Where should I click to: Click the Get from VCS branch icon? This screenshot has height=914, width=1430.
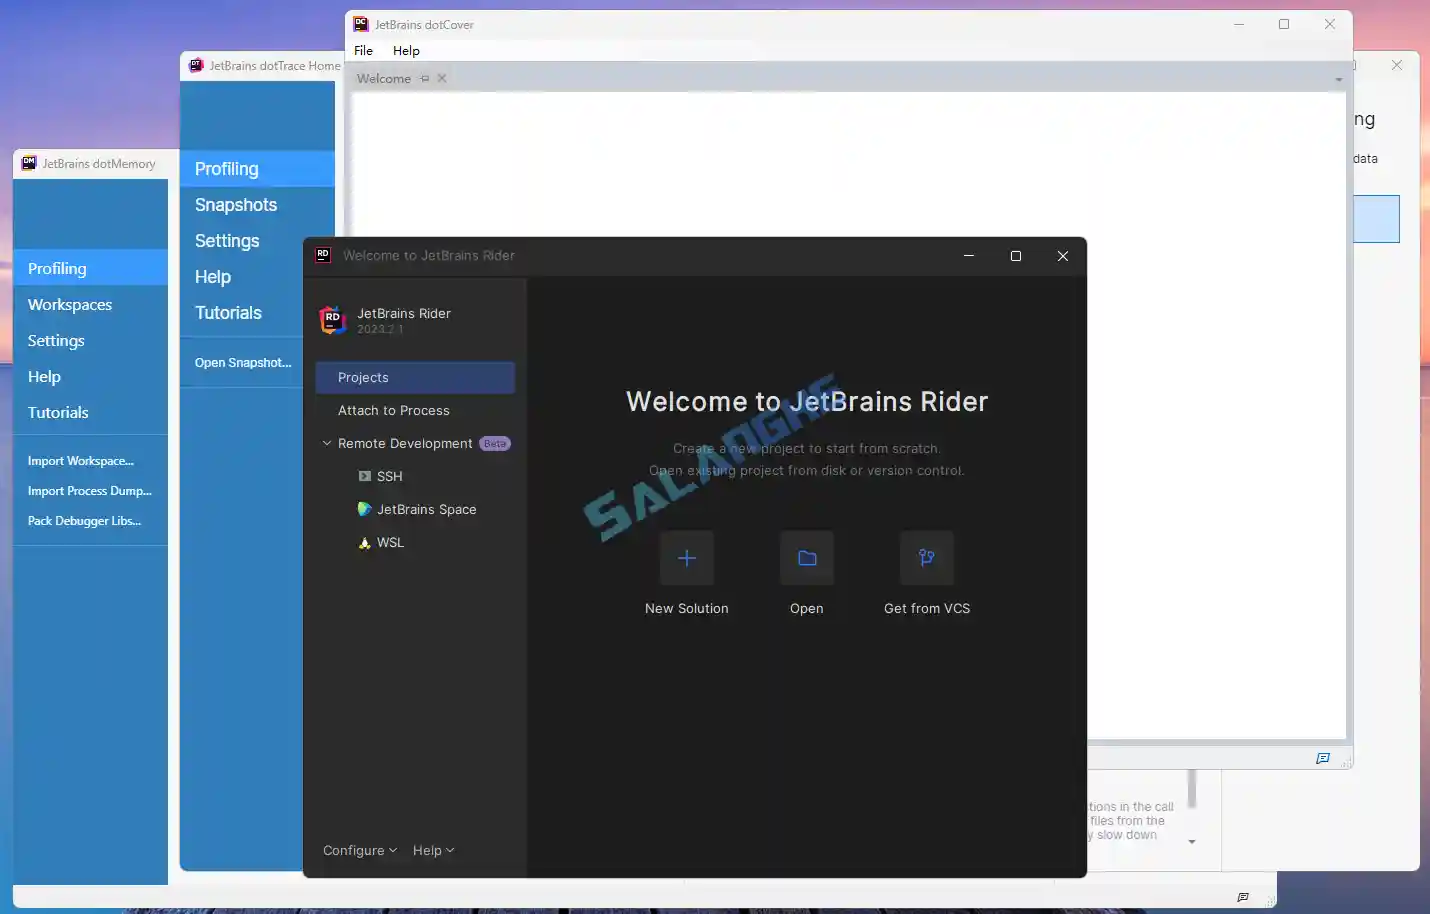927,558
